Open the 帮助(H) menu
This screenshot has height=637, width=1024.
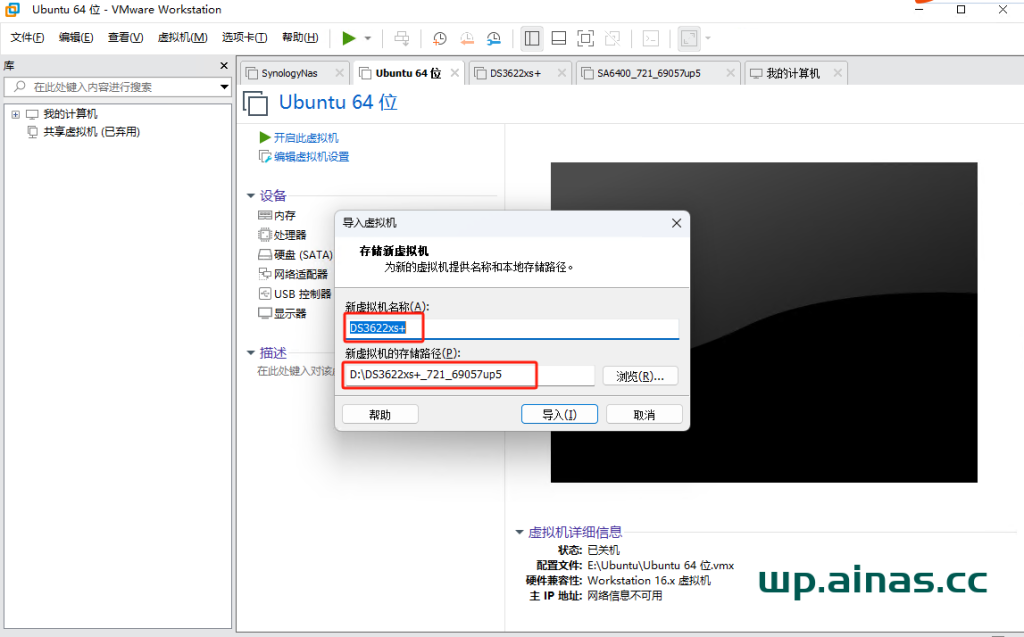point(300,38)
